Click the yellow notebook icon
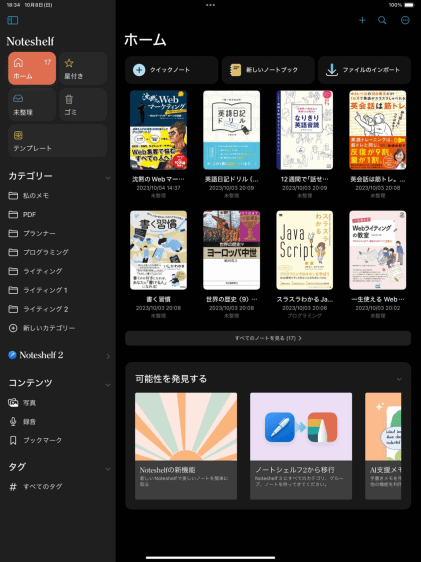This screenshot has width=421, height=562. coord(235,70)
